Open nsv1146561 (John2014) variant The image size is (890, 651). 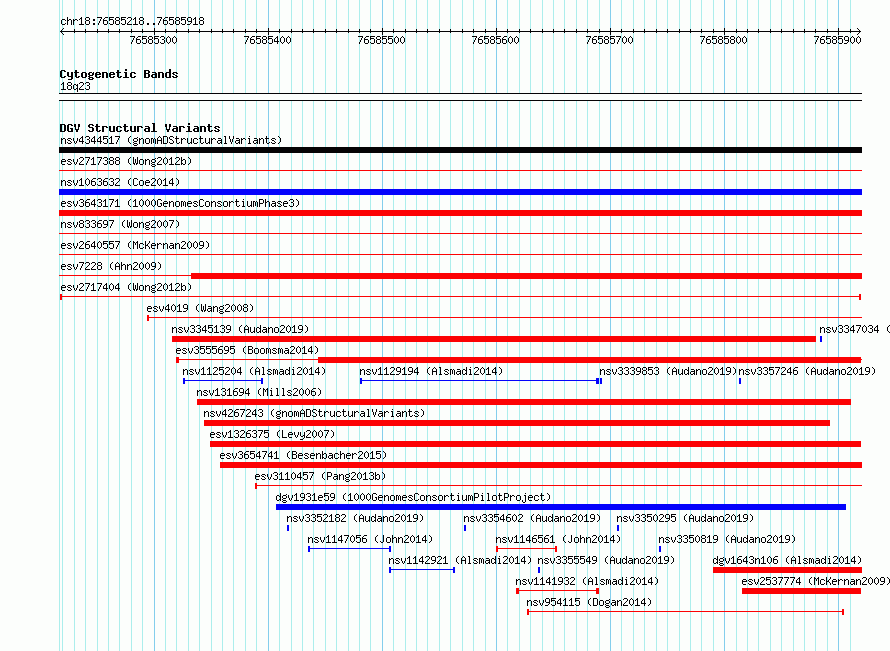[558, 539]
